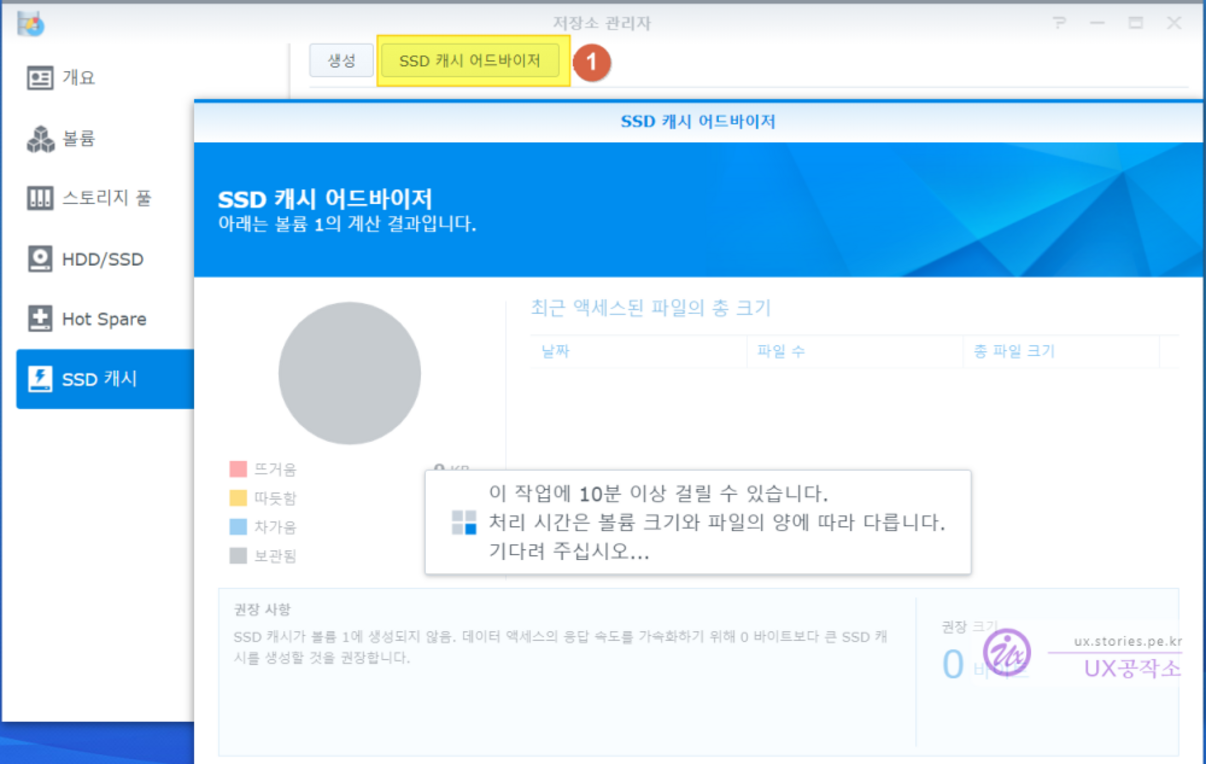This screenshot has width=1206, height=764.
Task: Select the Hot Spare plus icon
Action: tap(40, 319)
